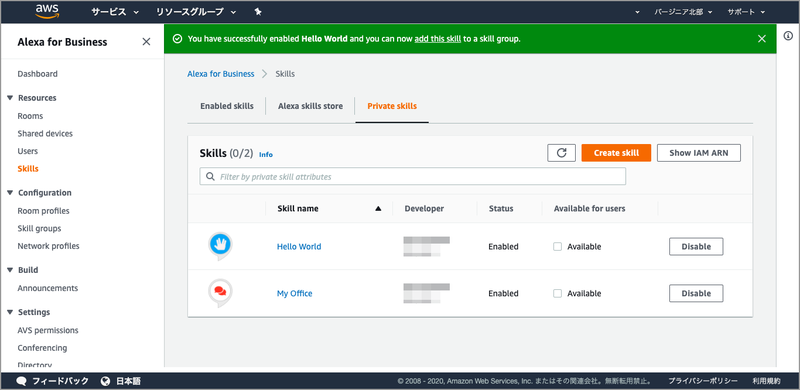The height and width of the screenshot is (390, 800).
Task: Open Users in sidebar
Action: click(28, 151)
